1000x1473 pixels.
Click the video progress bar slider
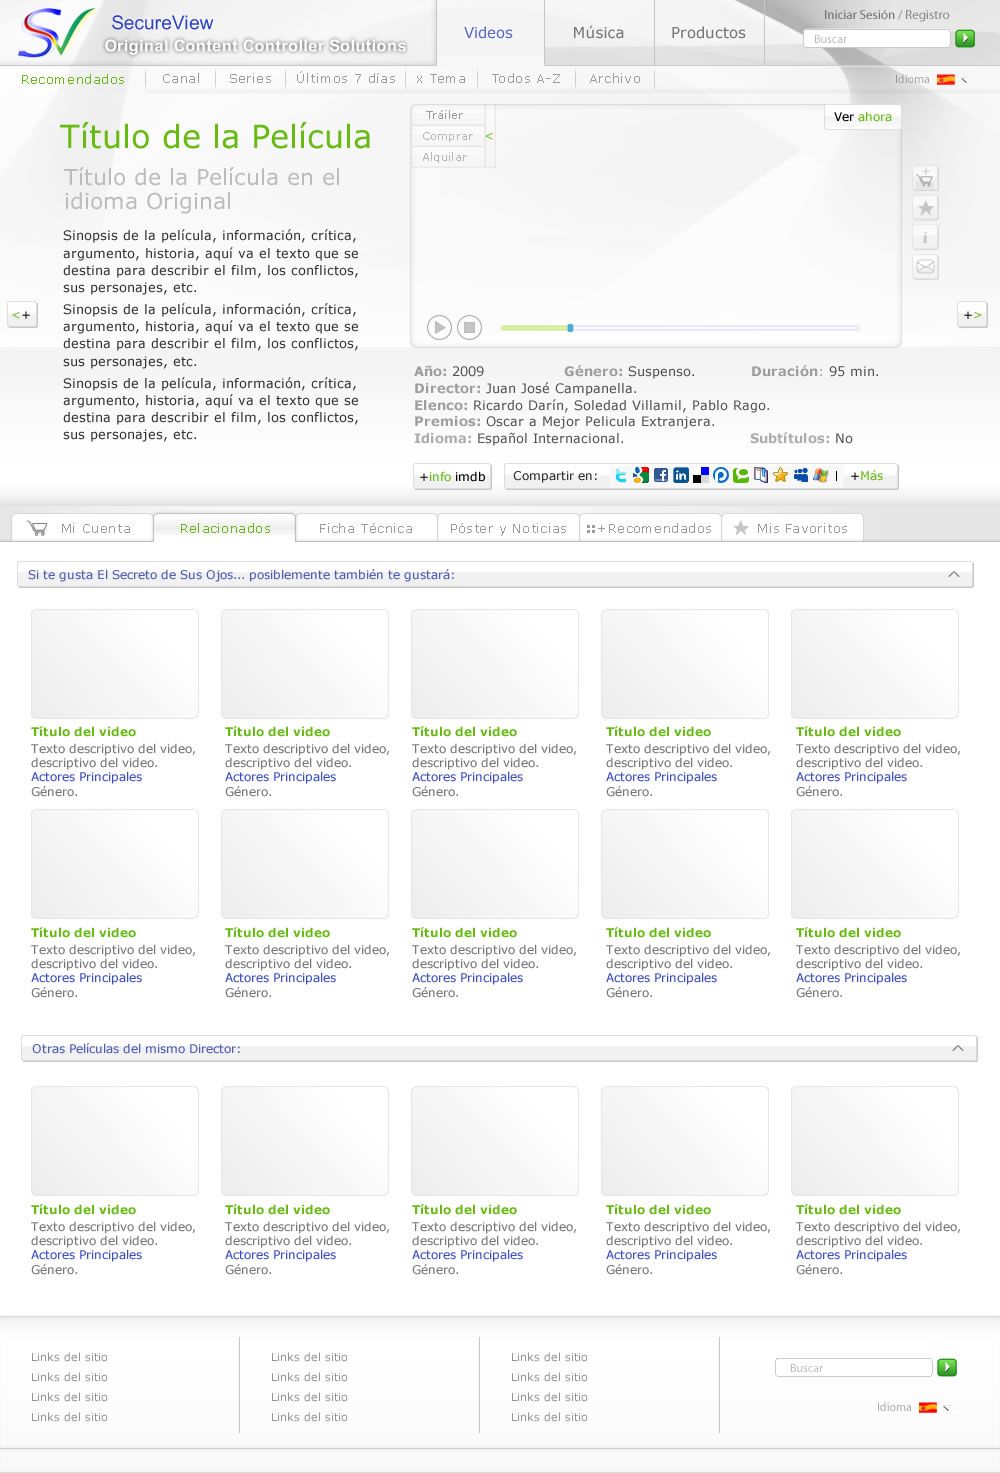tap(570, 328)
